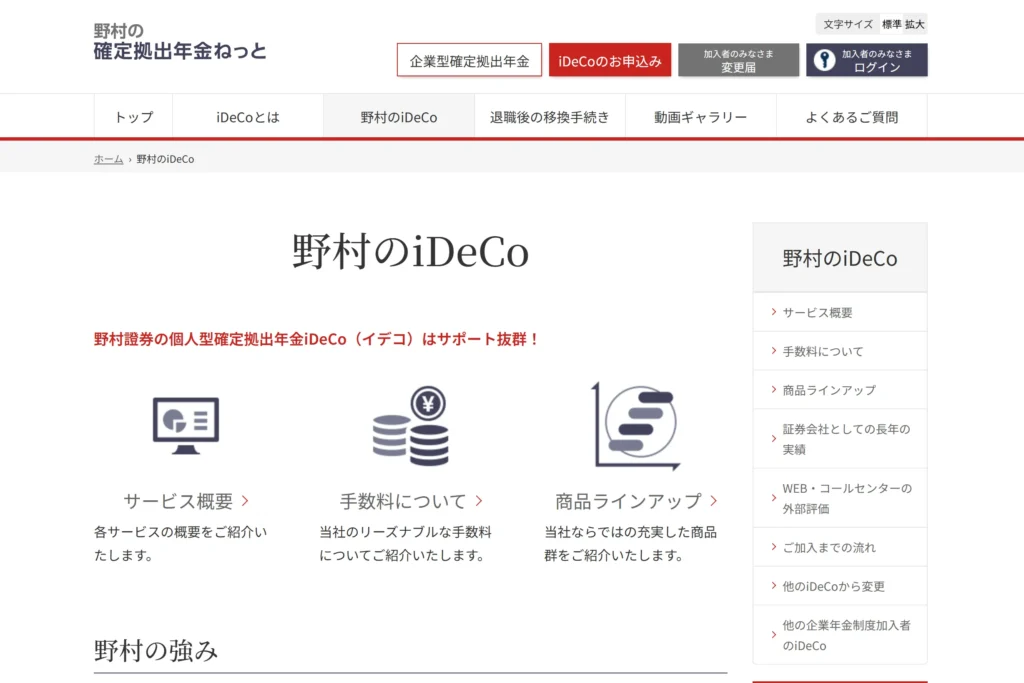
Task: Open the 動画ギャラリー navigation tab
Action: point(700,117)
